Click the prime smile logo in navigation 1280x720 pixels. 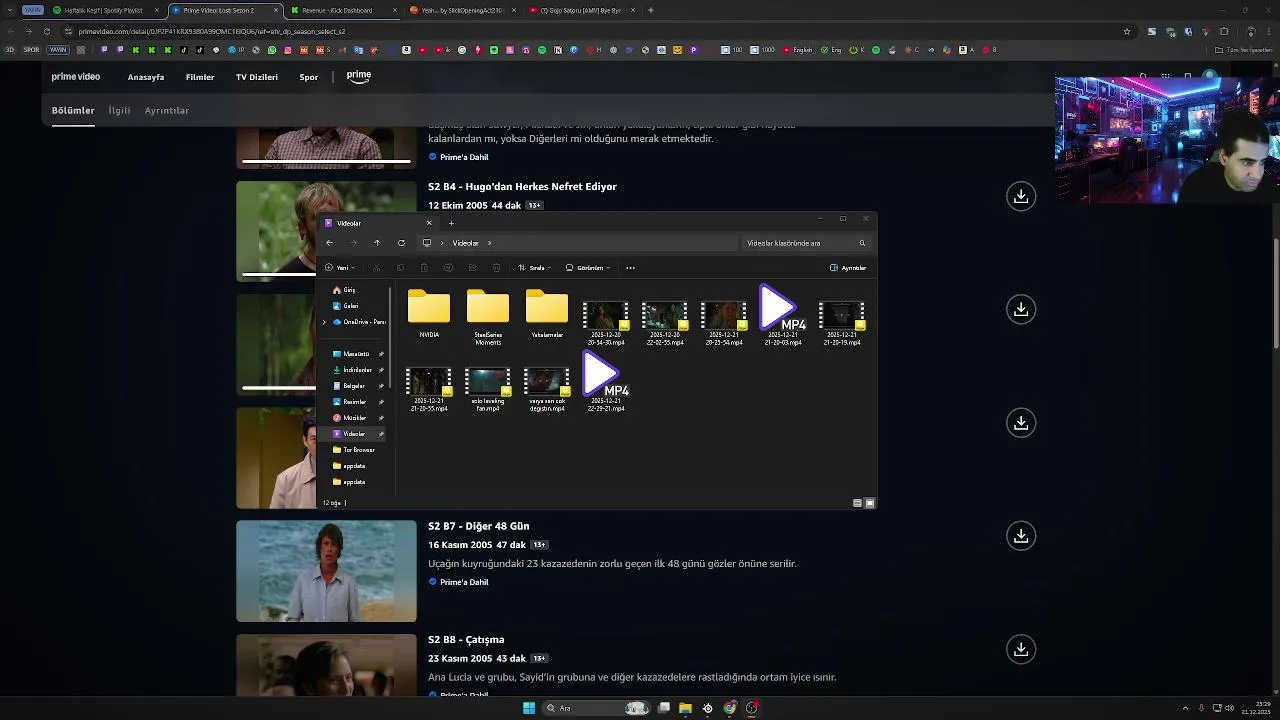[359, 76]
